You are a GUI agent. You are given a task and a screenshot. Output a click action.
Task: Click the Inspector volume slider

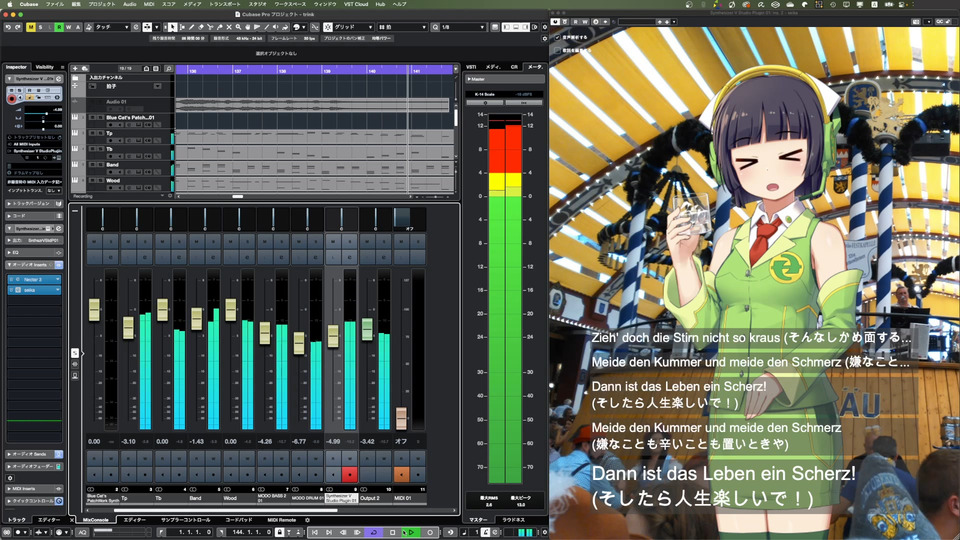[43, 113]
